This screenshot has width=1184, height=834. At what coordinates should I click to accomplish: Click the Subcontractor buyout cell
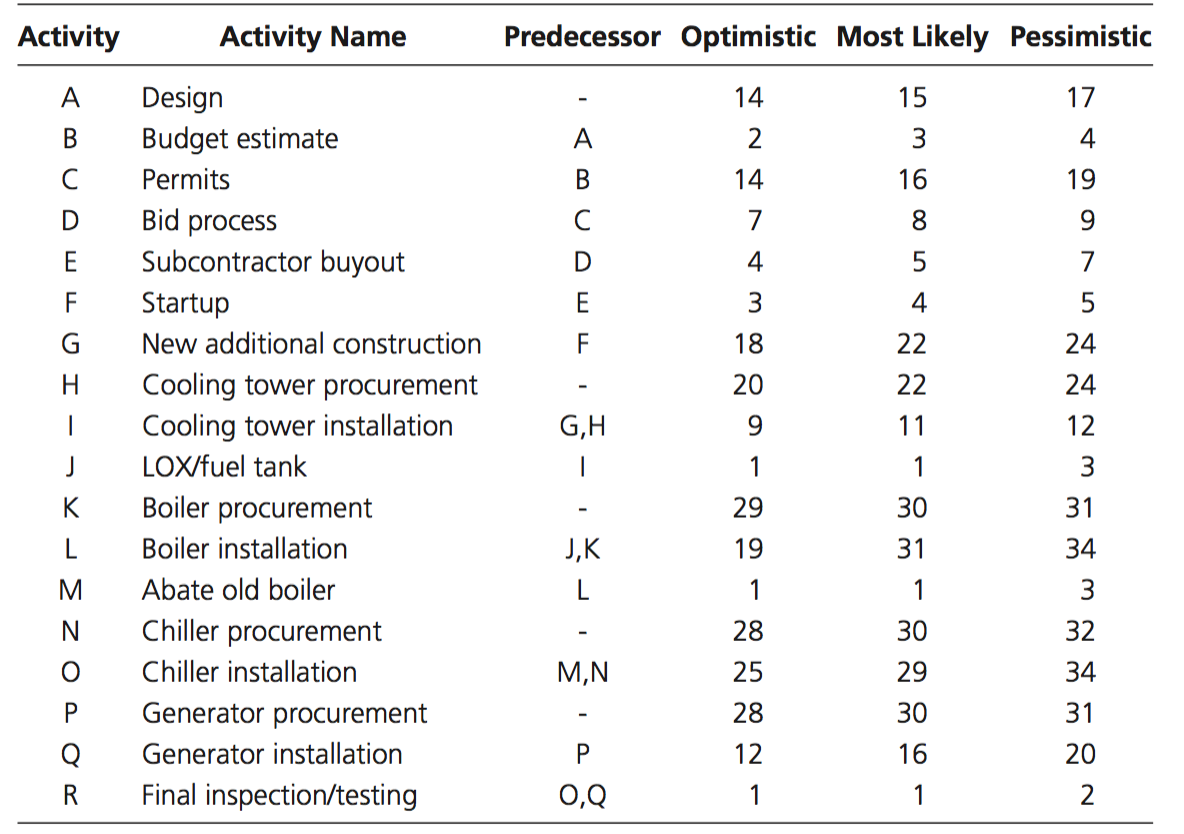tap(273, 262)
